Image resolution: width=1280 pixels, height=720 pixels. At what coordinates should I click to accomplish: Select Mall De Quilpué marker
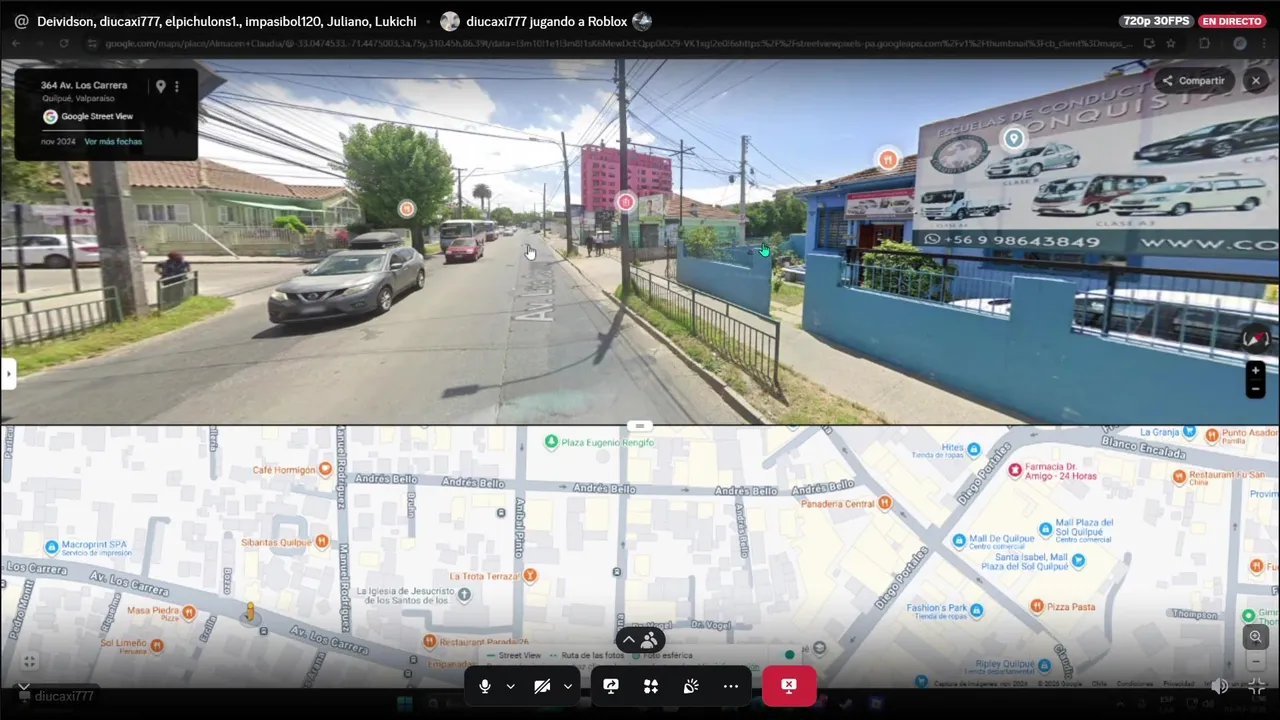coord(960,540)
